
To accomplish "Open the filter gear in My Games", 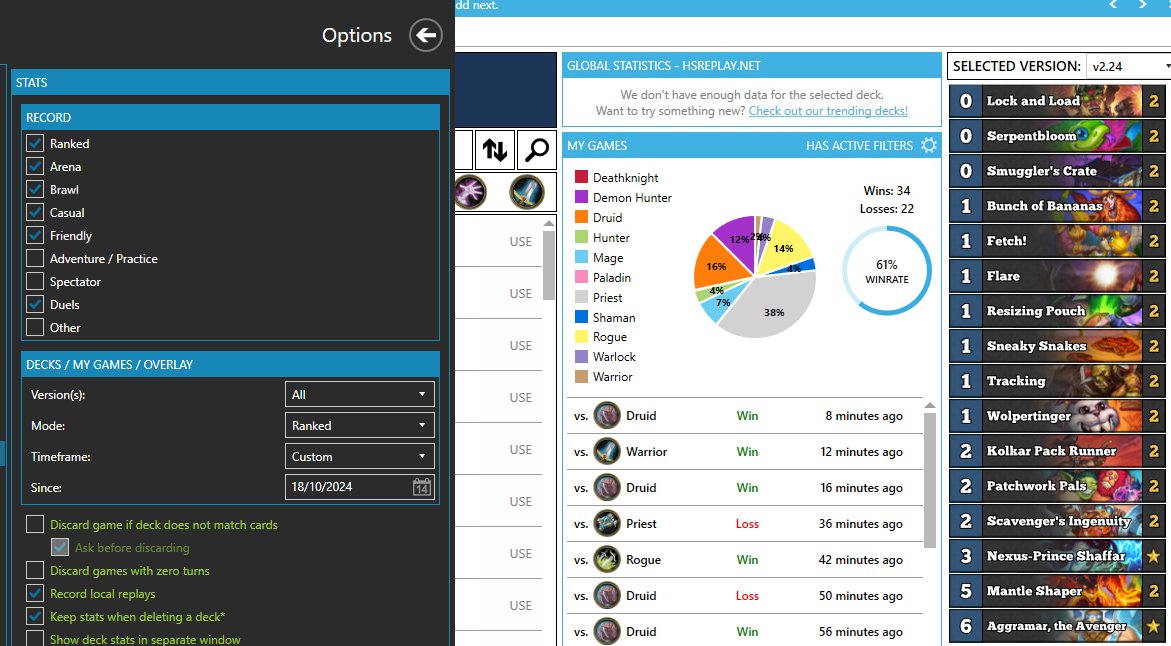I will tap(928, 145).
